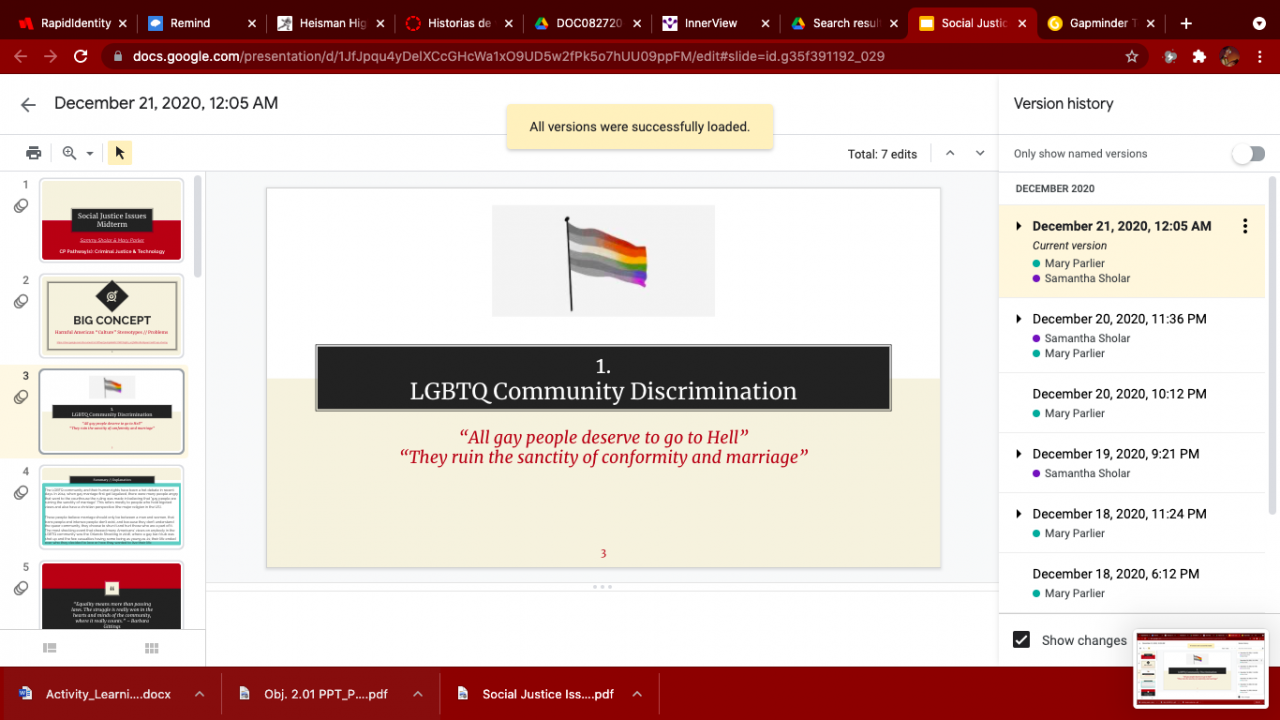Open a new browser tab
Screen dimensions: 1280x720
point(1186,23)
